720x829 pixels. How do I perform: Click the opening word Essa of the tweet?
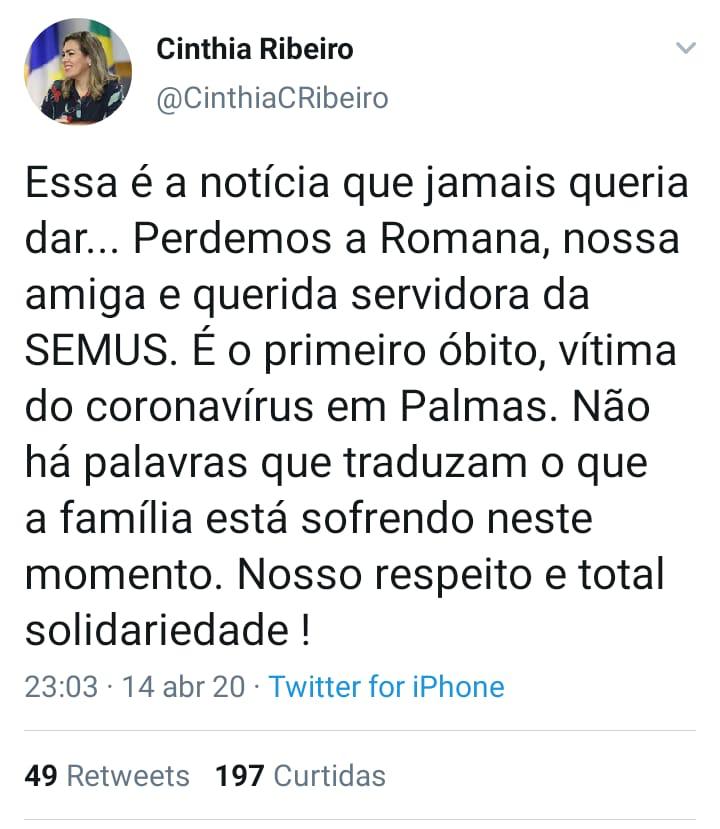click(x=71, y=185)
